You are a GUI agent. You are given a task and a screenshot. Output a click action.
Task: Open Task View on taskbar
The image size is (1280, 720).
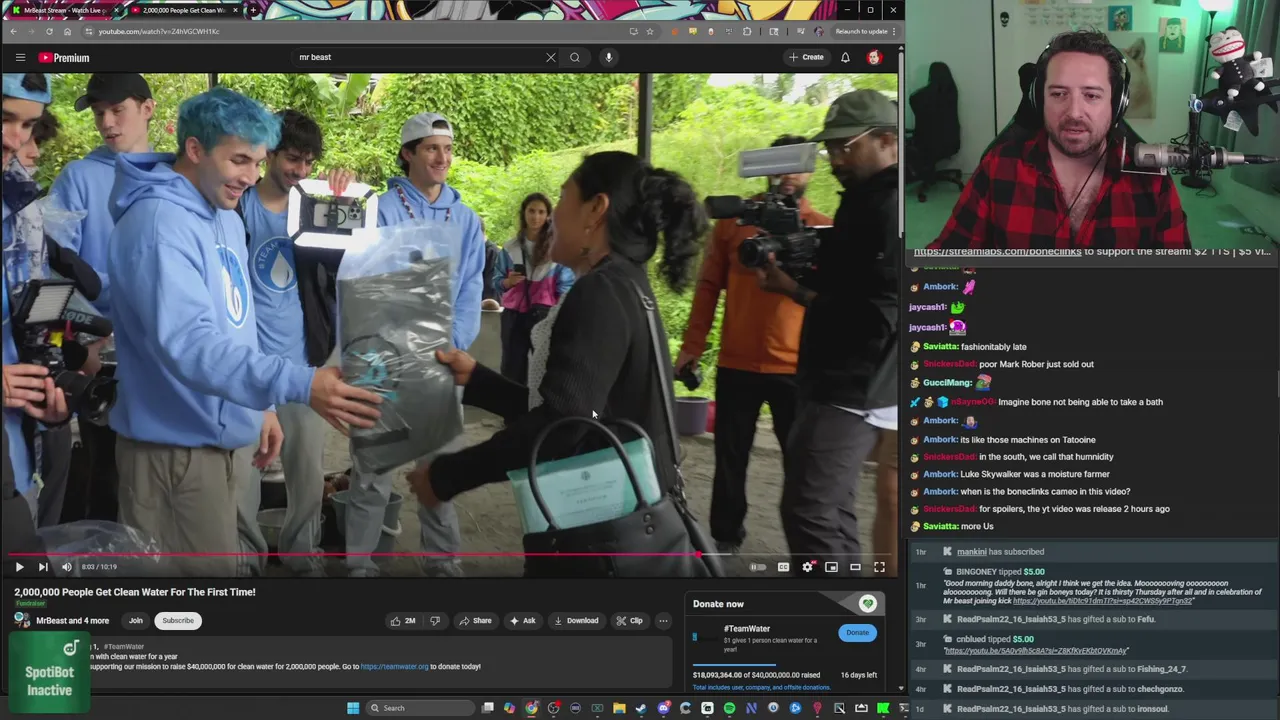click(x=487, y=708)
